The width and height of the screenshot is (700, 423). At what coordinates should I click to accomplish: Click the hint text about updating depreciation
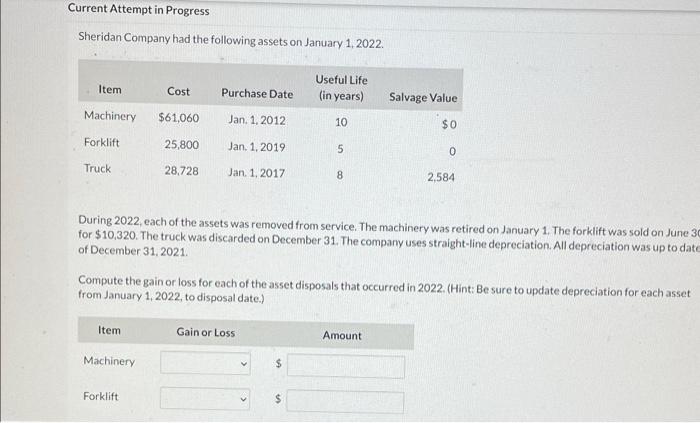pyautogui.click(x=384, y=290)
